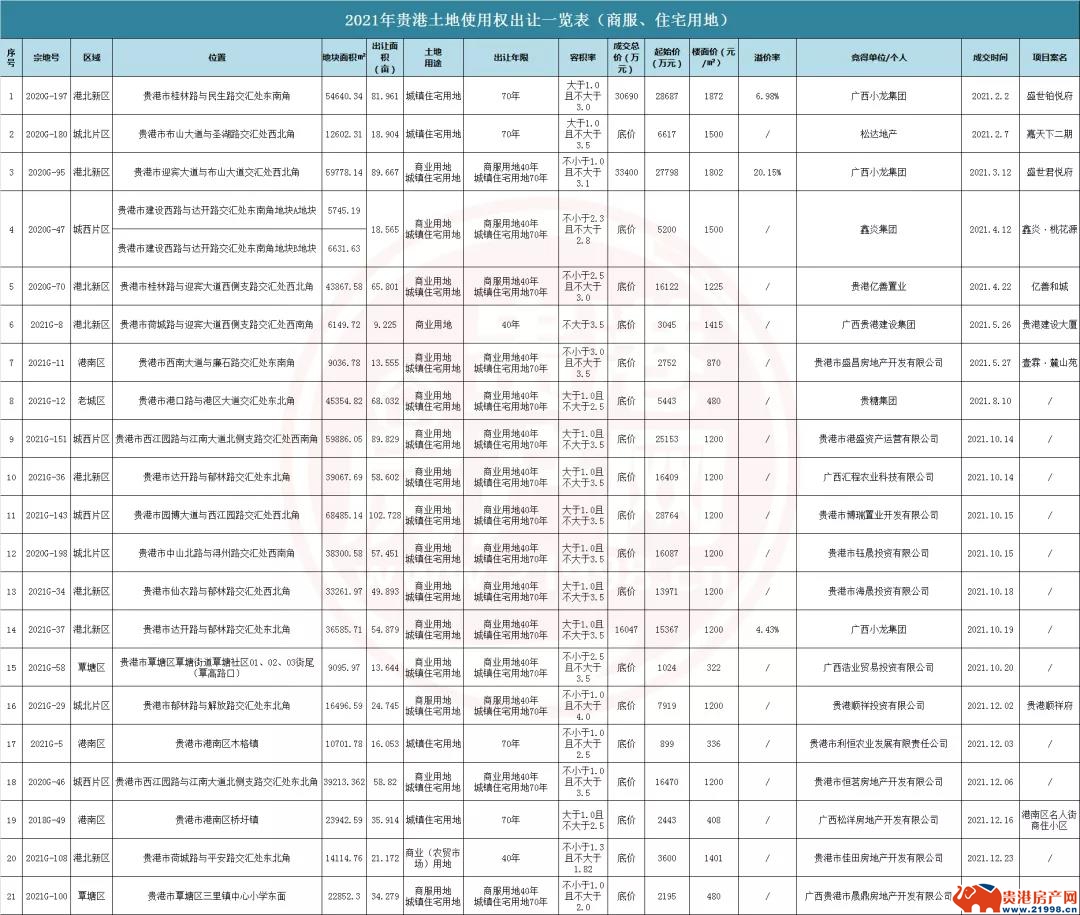Click deal date '2021.4.12'
The width and height of the screenshot is (1080, 915).
coord(990,229)
